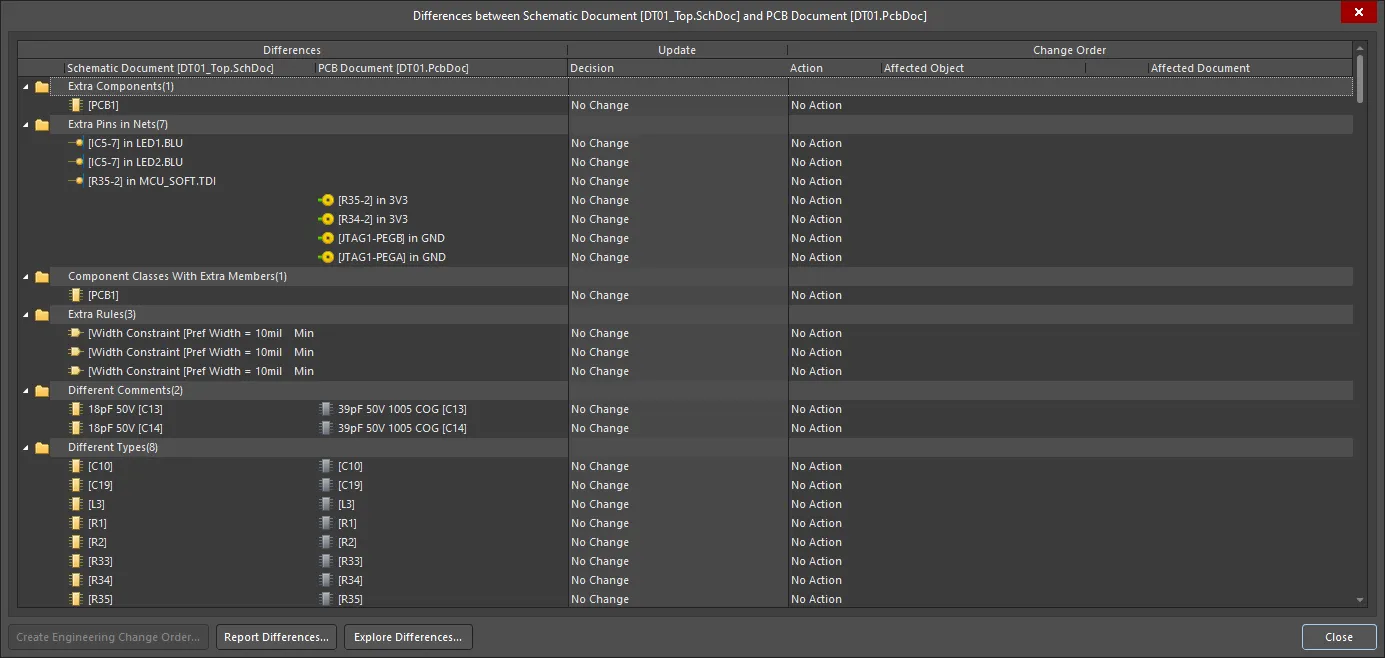Image resolution: width=1385 pixels, height=658 pixels.
Task: Click Report Differences button
Action: 276,637
